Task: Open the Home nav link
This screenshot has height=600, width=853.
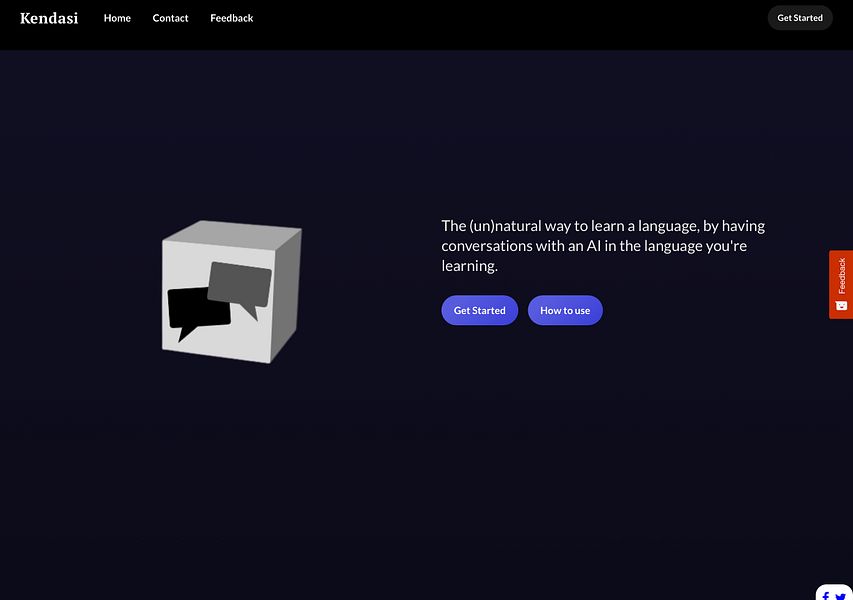Action: tap(117, 18)
